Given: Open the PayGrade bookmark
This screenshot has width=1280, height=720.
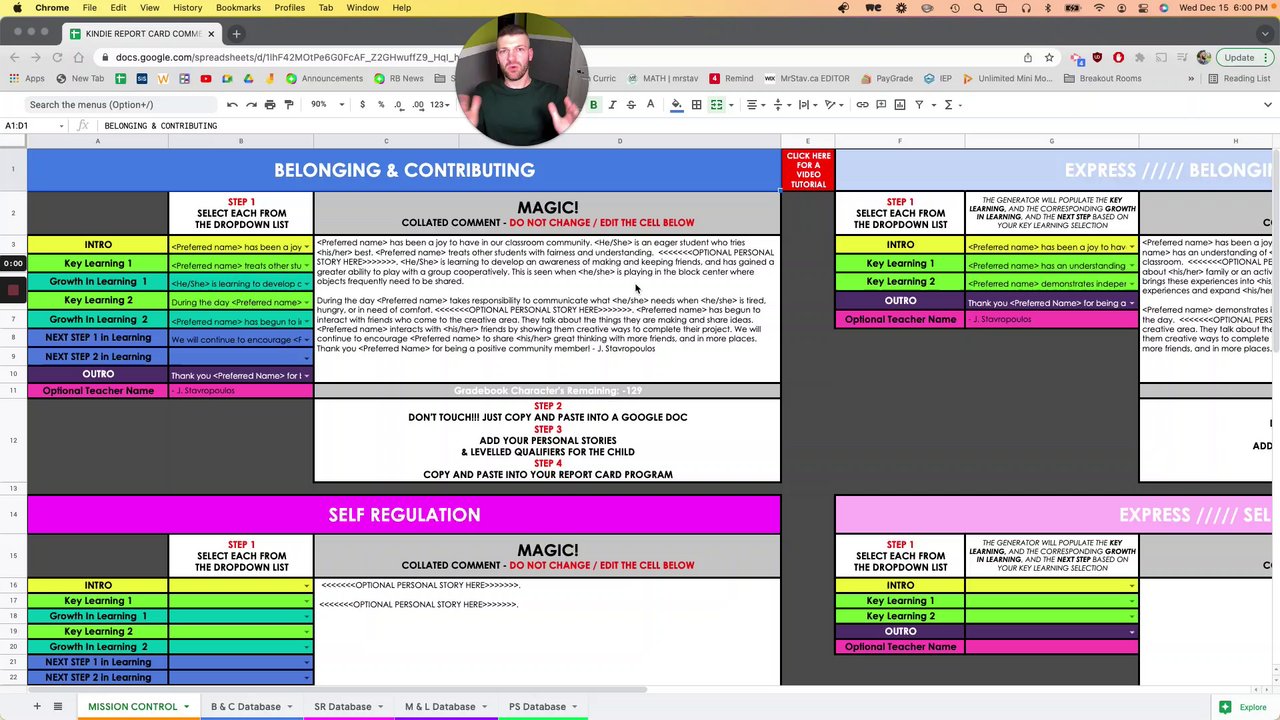Looking at the screenshot, I should point(885,78).
